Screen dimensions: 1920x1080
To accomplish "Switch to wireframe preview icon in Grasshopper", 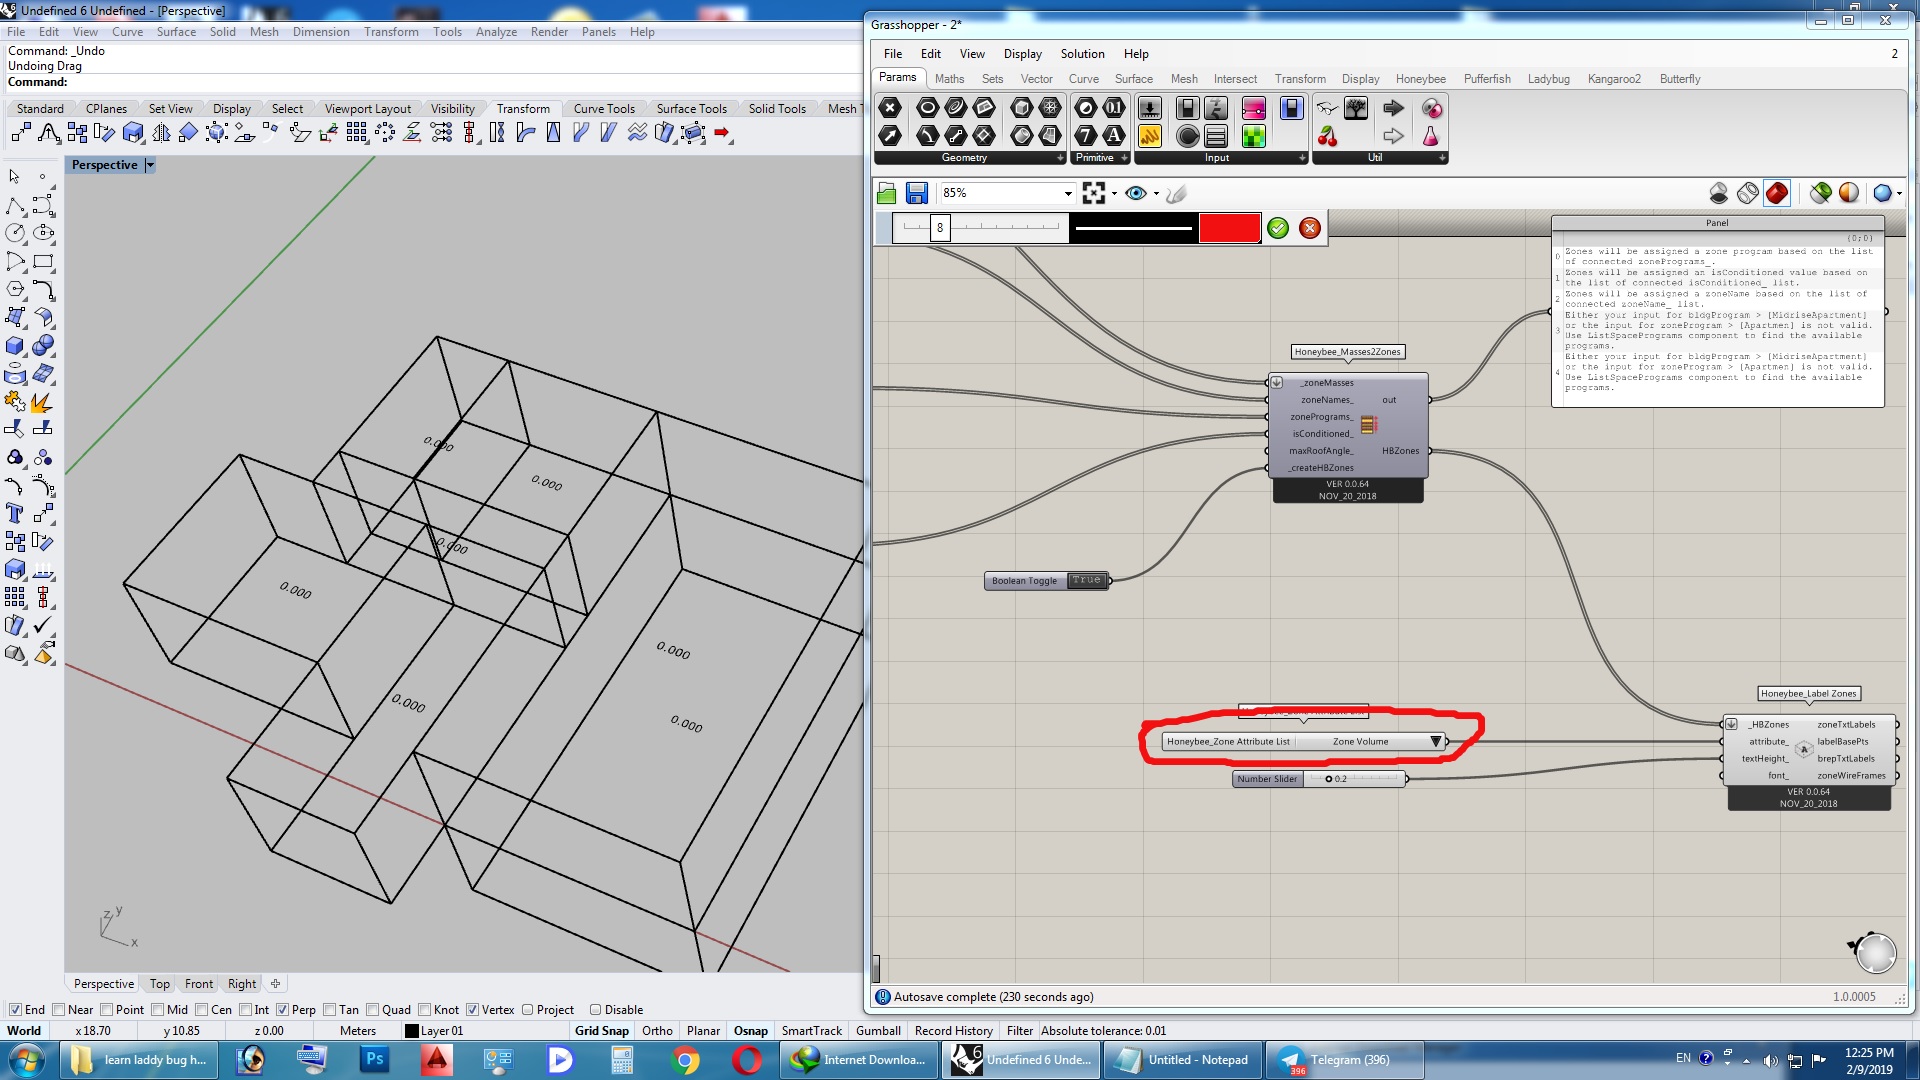I will click(1748, 193).
